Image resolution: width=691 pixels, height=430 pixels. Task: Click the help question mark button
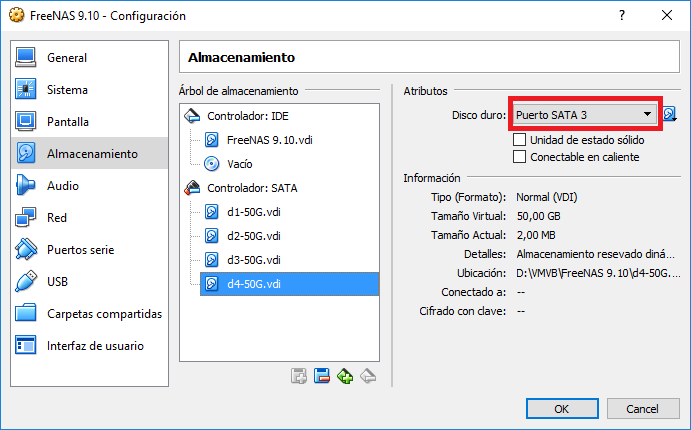coord(622,15)
